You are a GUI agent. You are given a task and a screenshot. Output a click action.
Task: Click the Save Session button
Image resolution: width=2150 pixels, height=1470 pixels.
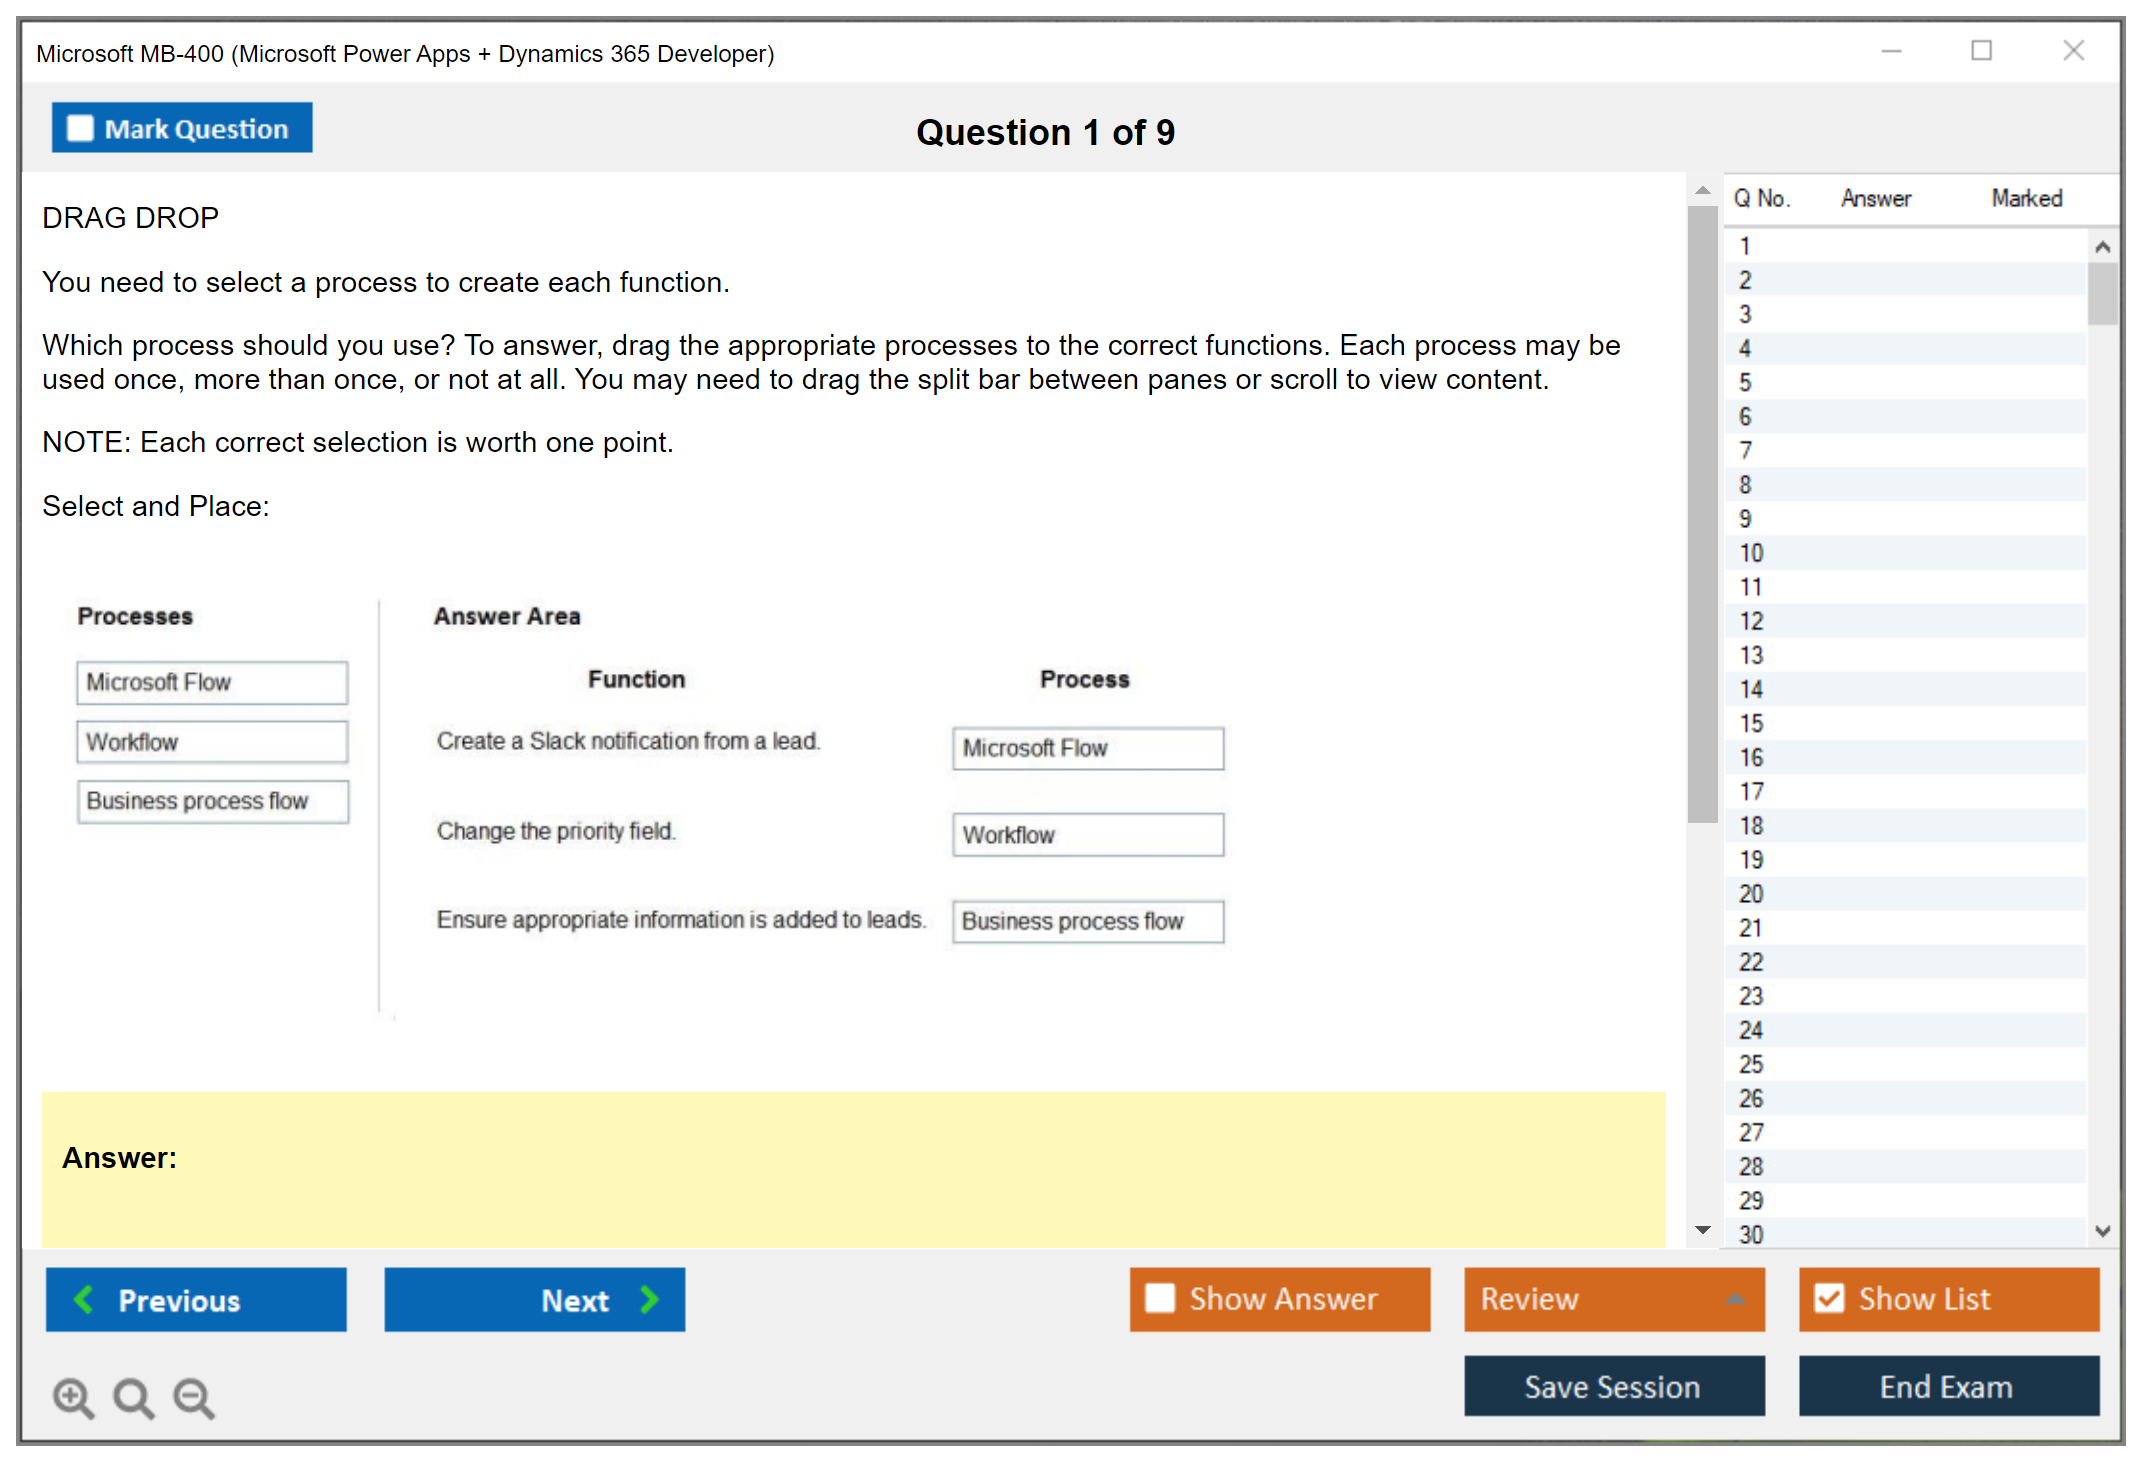[x=1613, y=1386]
